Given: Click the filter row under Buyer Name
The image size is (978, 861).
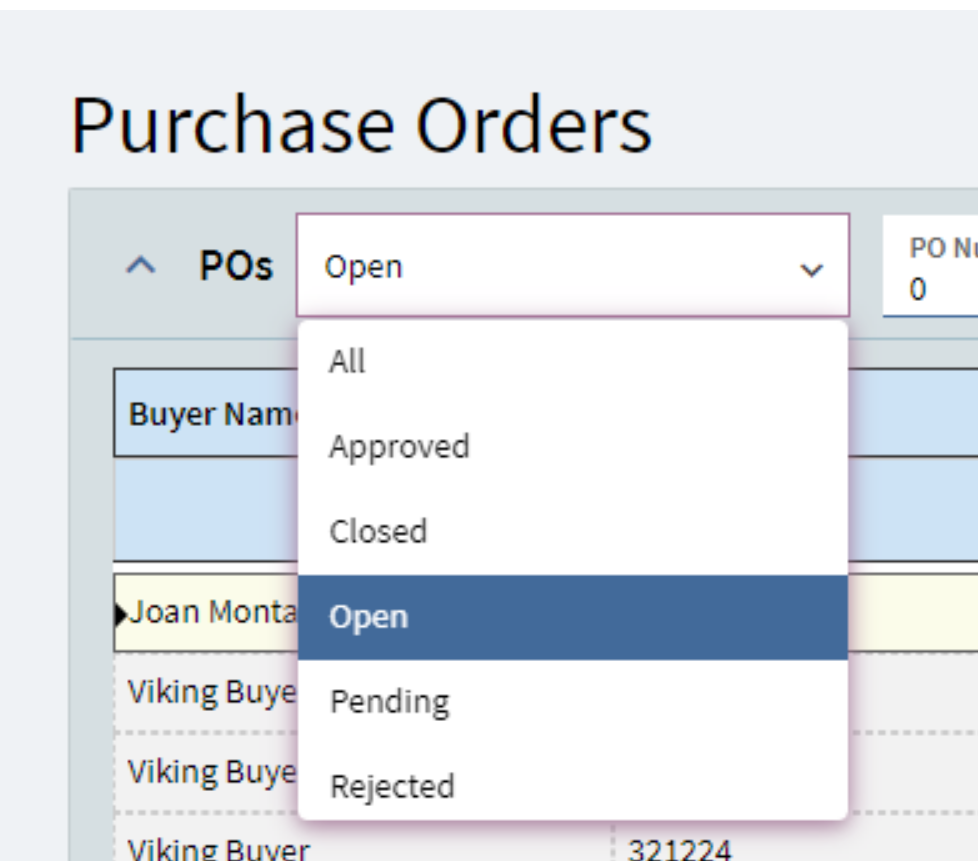Looking at the screenshot, I should click(206, 510).
